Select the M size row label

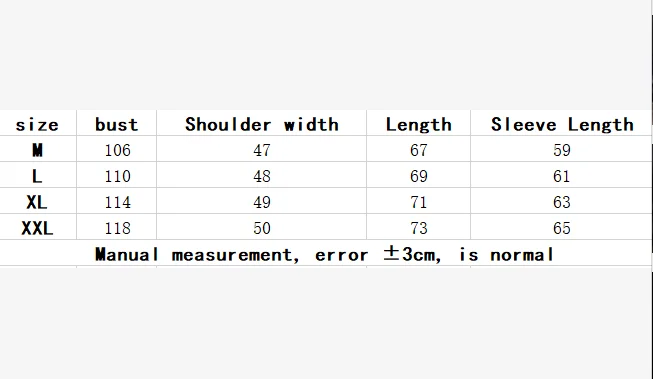[37, 150]
